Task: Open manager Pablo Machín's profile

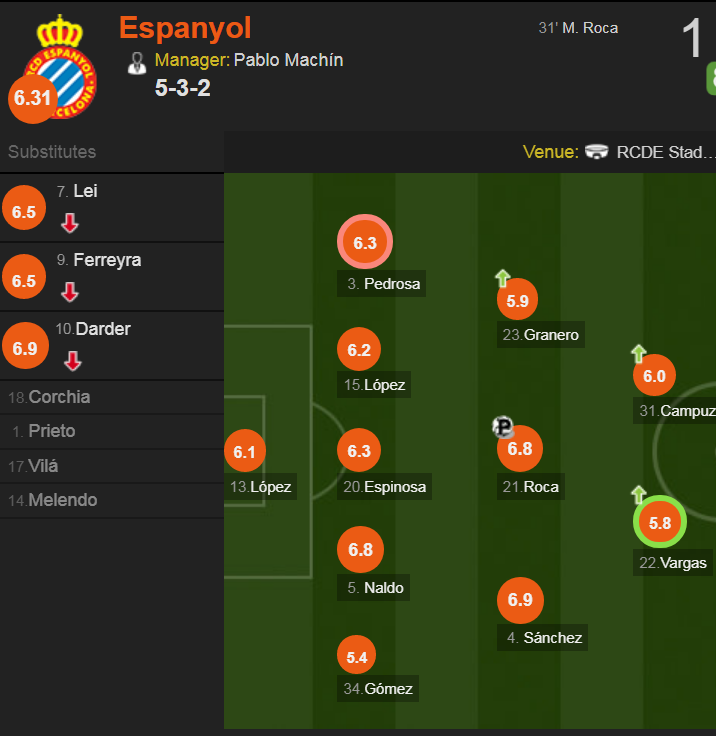Action: pos(288,60)
